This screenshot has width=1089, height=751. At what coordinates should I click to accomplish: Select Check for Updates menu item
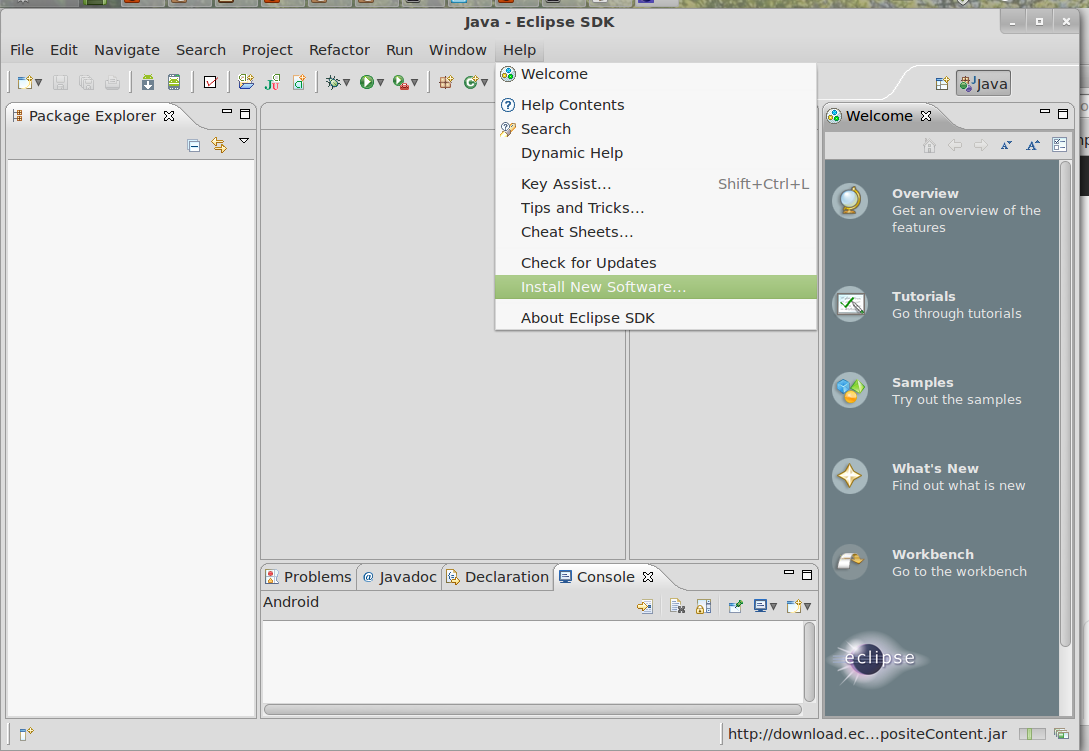(x=656, y=263)
